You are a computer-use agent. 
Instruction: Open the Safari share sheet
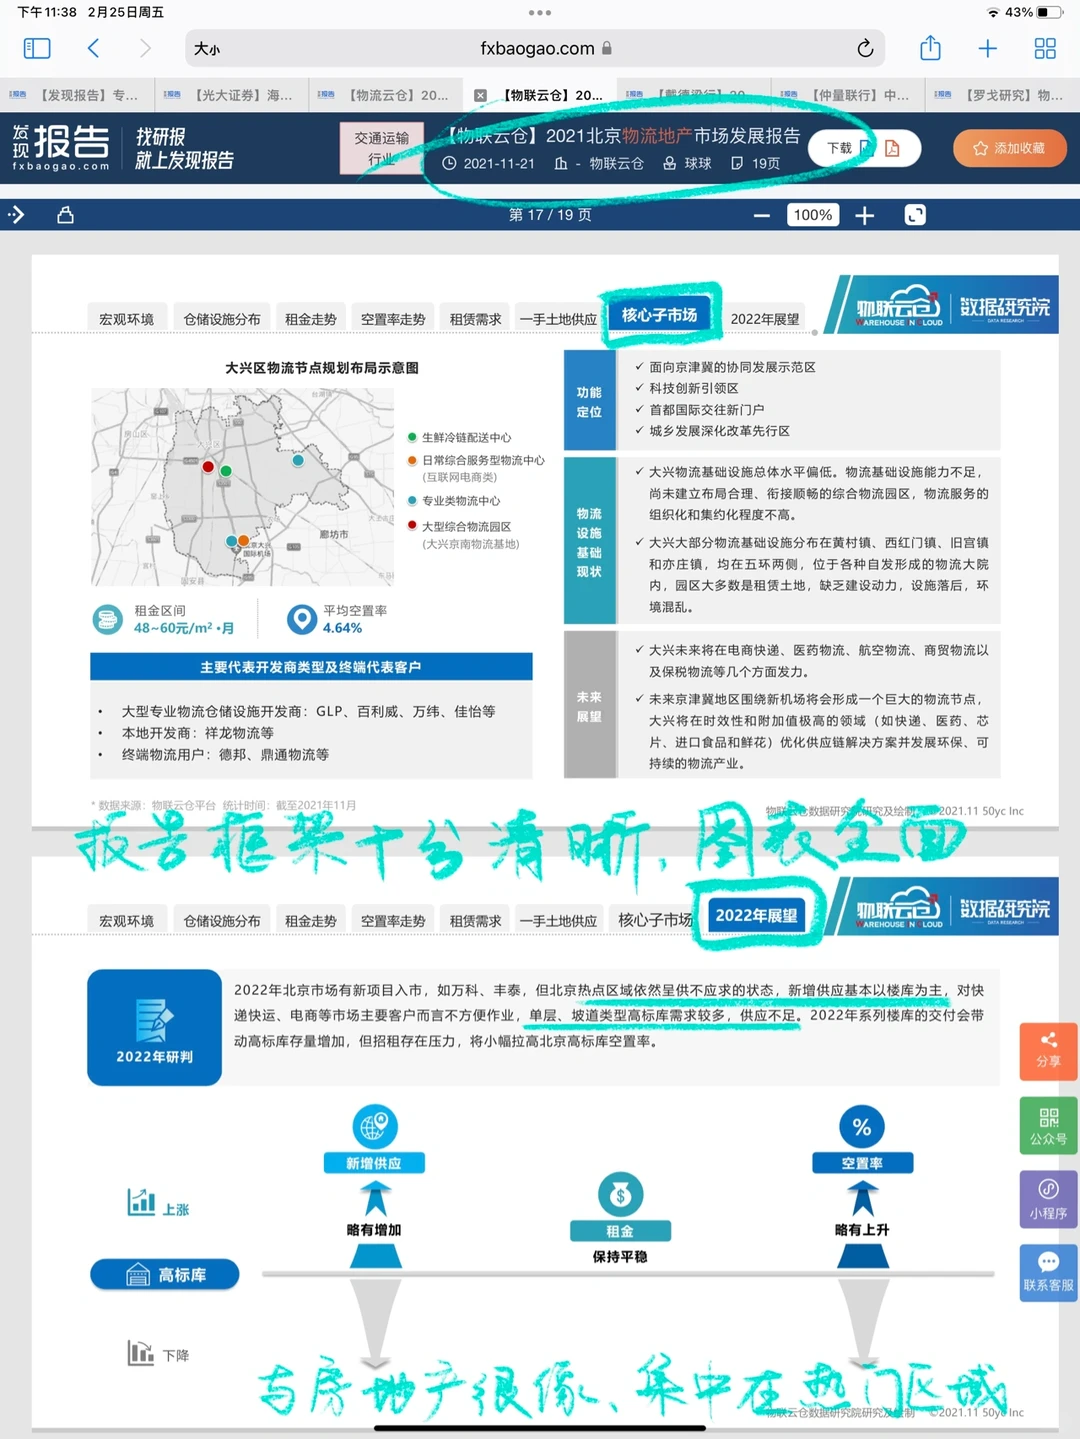click(930, 47)
